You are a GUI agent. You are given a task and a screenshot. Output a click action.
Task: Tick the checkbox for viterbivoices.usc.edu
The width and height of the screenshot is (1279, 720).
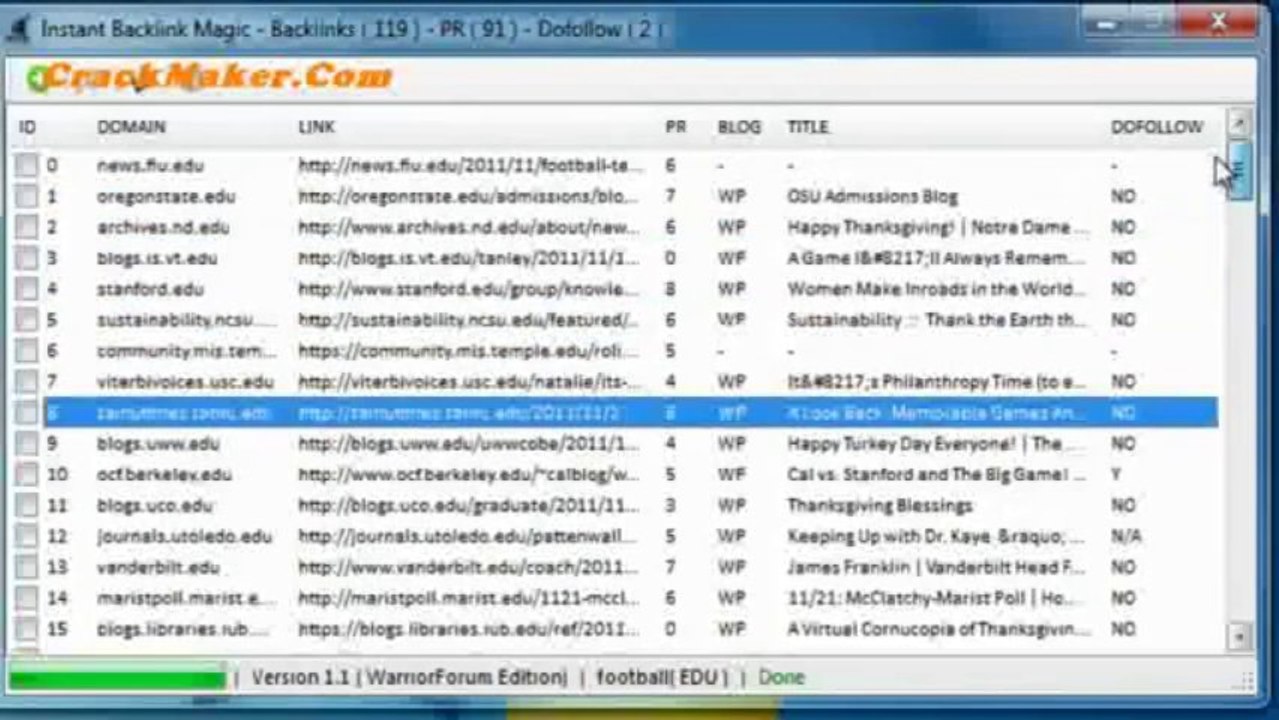point(26,382)
